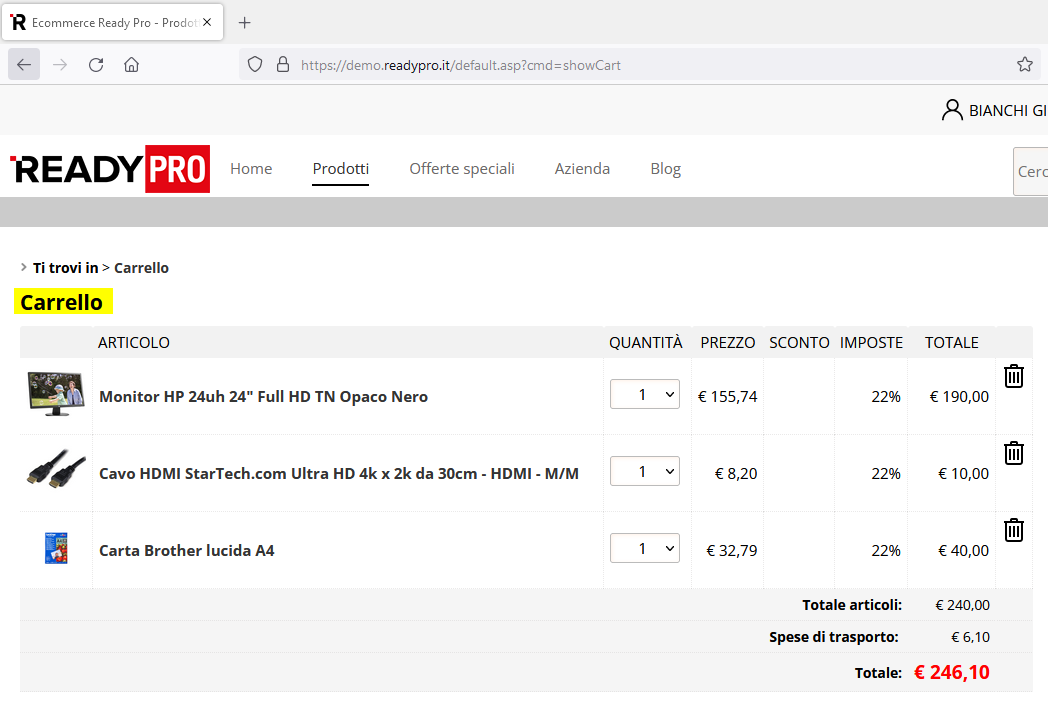Open the Prodotti menu item
Viewport: 1048px width, 702px height.
(341, 168)
